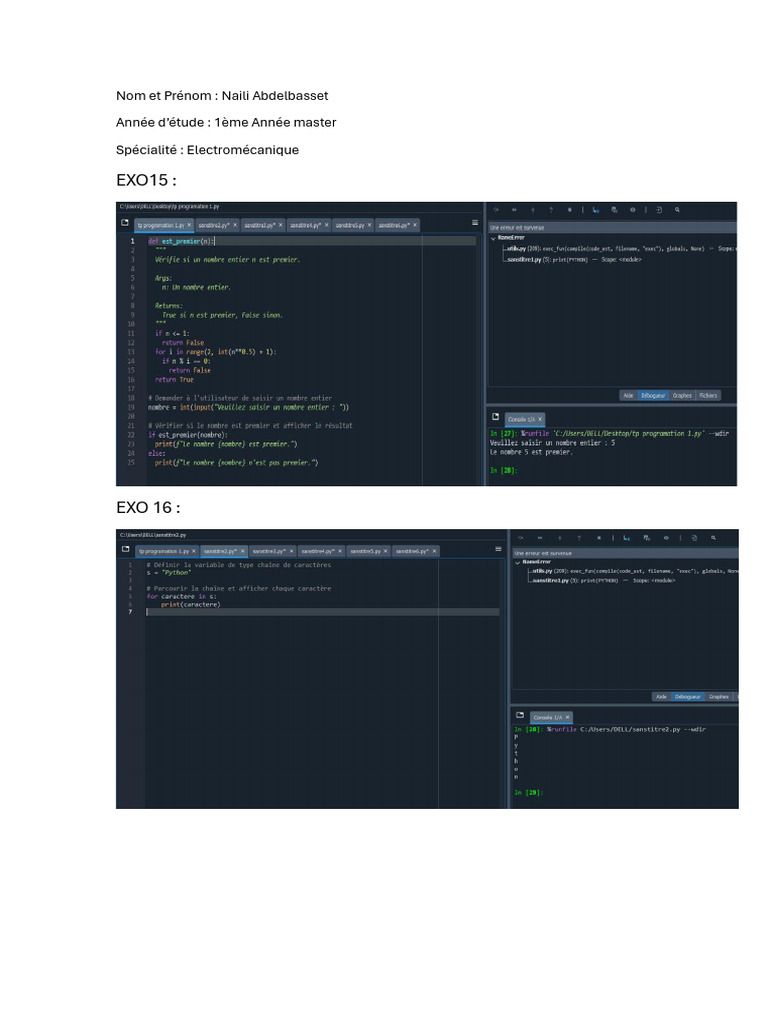Collapse the NameError tree node in EXO15 debugger
Viewport: 768px width, 1024px height.
pos(493,238)
